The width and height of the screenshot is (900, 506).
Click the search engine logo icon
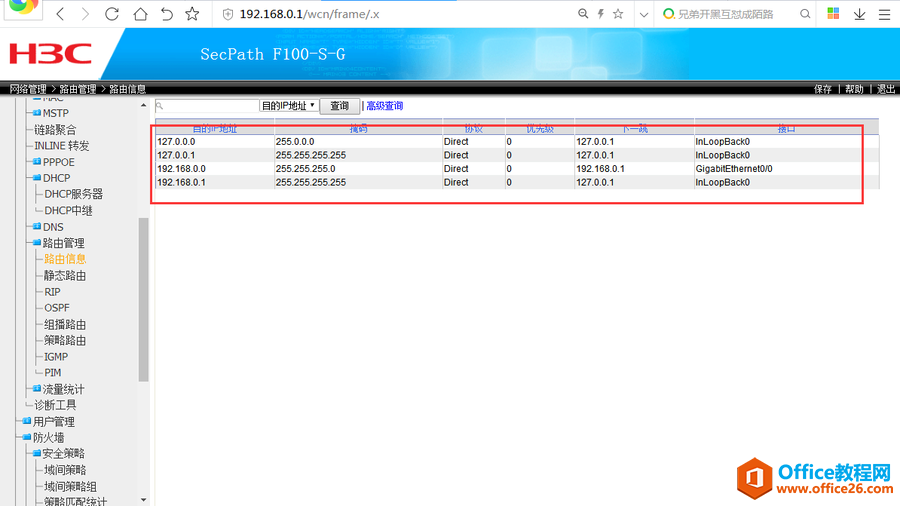point(668,14)
